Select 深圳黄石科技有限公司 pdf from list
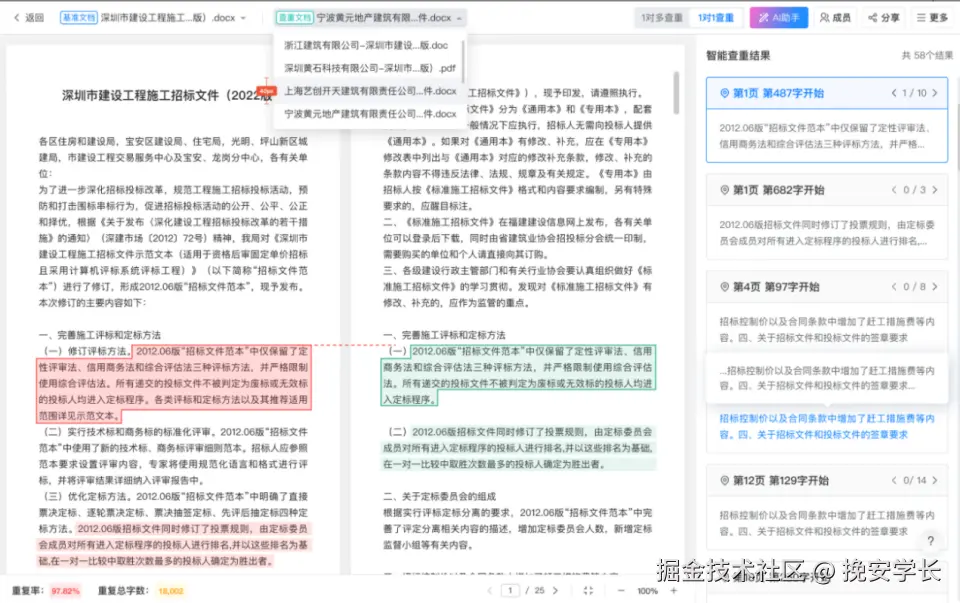This screenshot has height=603, width=960. pos(369,68)
